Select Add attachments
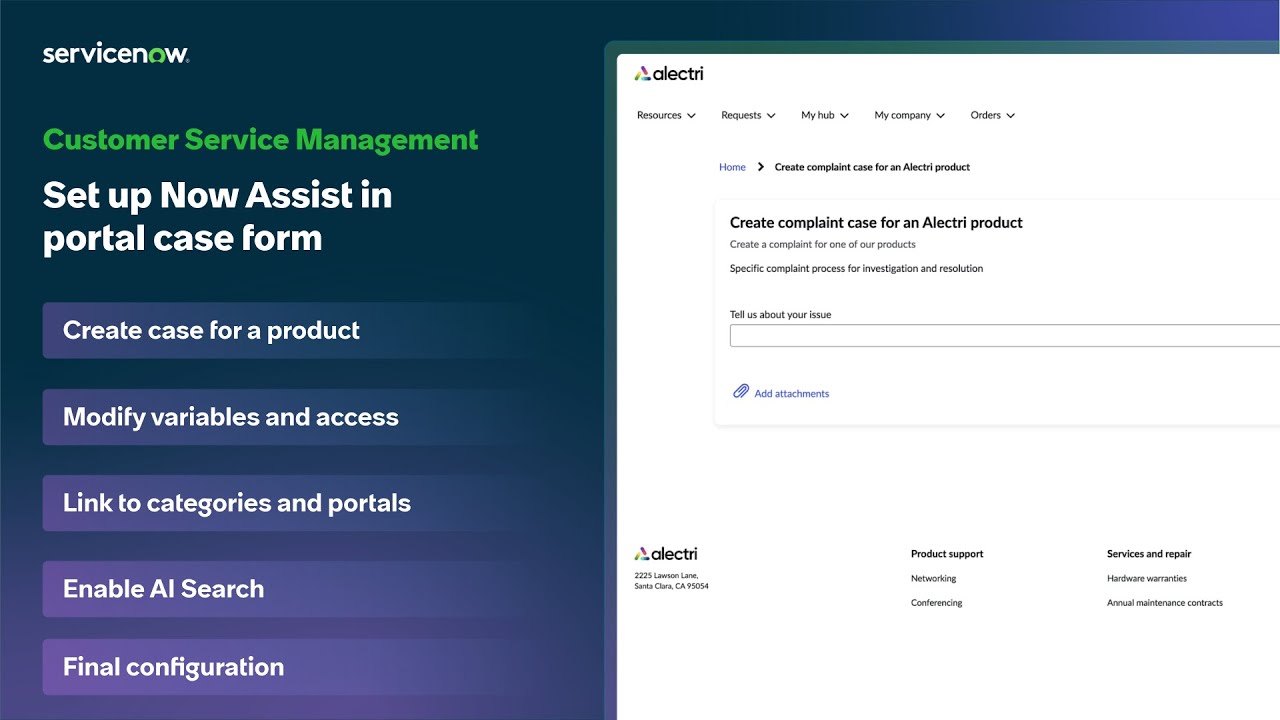Viewport: 1280px width, 720px height. click(x=791, y=393)
